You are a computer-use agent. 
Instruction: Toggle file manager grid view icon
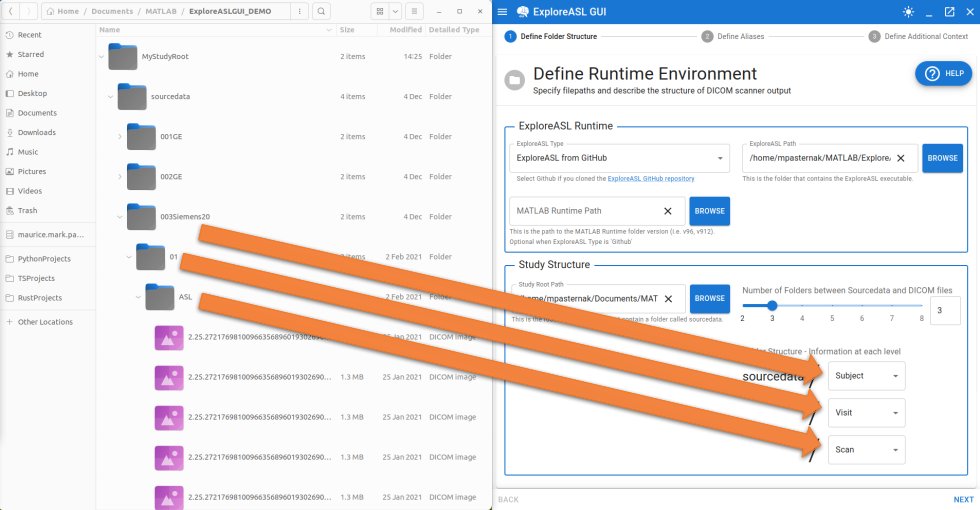tap(379, 11)
